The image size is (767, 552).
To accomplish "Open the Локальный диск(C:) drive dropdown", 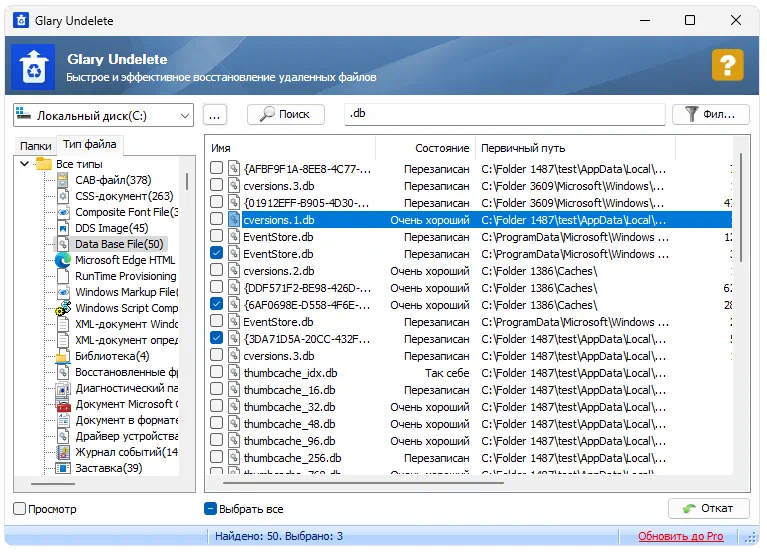I will pos(103,115).
